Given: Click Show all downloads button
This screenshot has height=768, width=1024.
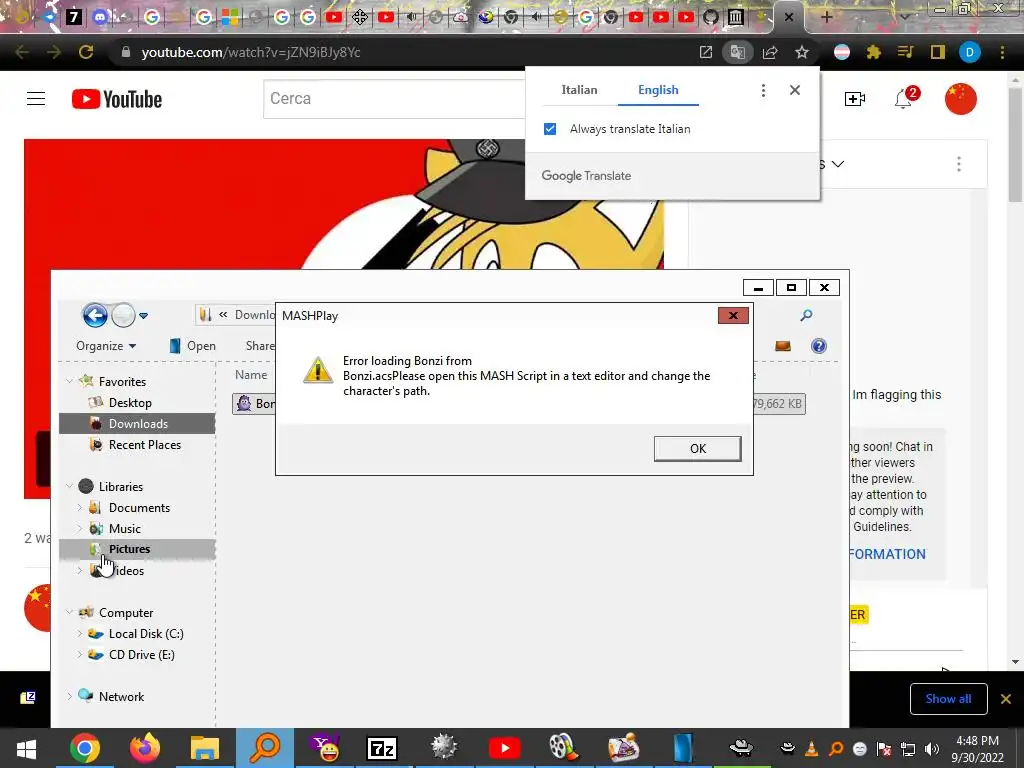Looking at the screenshot, I should click(x=948, y=699).
